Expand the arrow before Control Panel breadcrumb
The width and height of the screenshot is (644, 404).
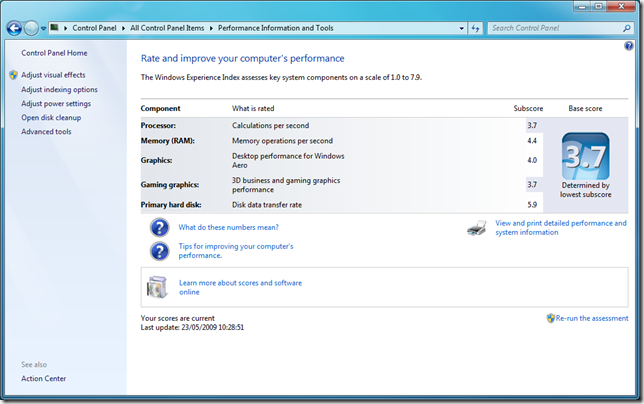tap(65, 28)
